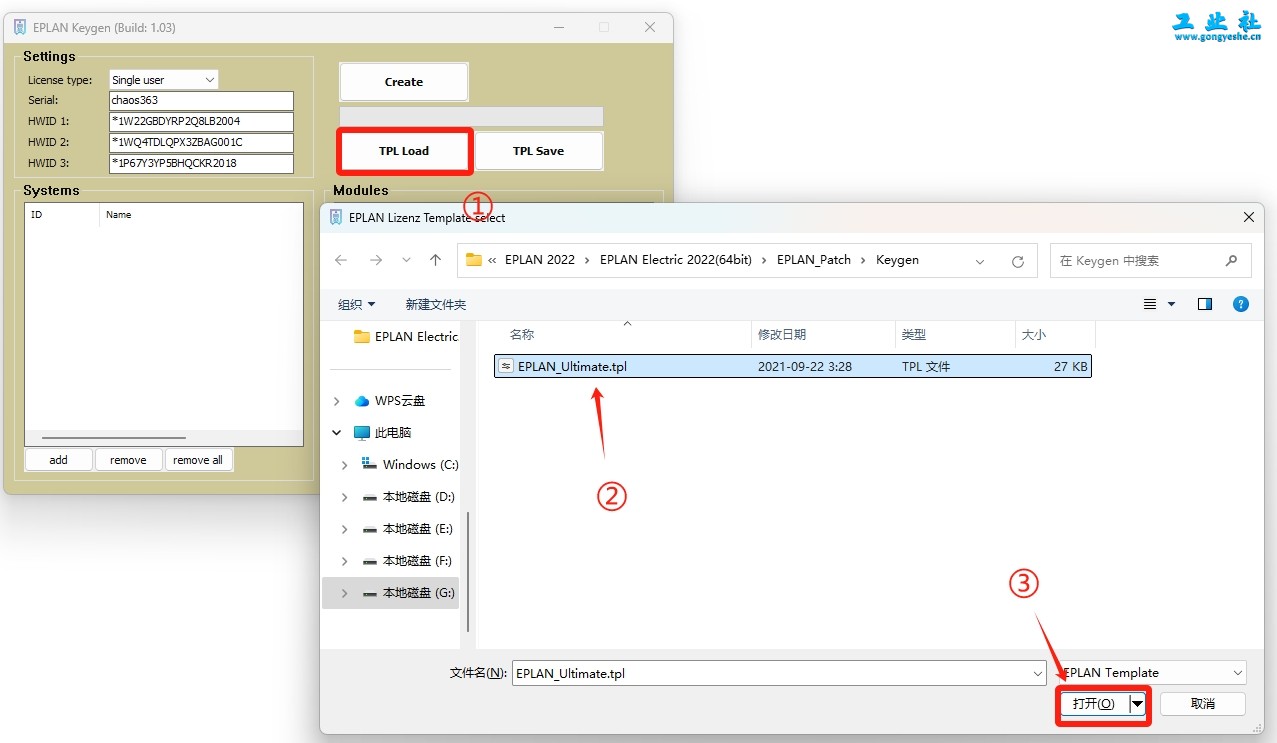Expand 本地磁盘 (E:) node

[345, 529]
